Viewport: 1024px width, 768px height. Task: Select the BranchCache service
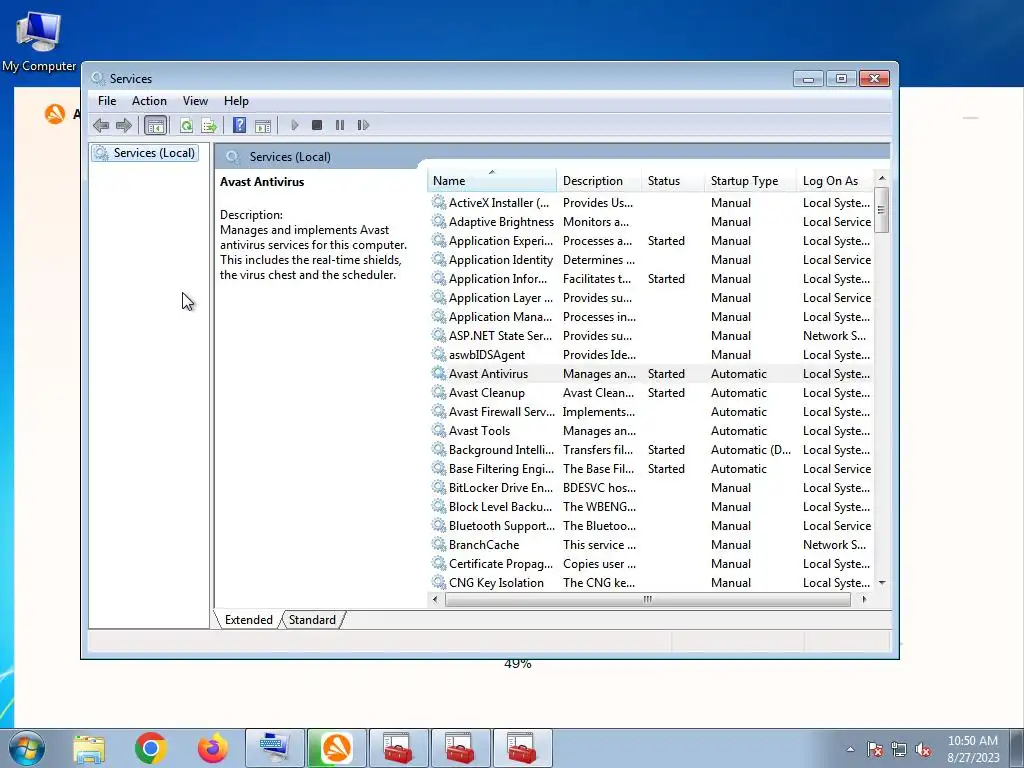point(651,544)
